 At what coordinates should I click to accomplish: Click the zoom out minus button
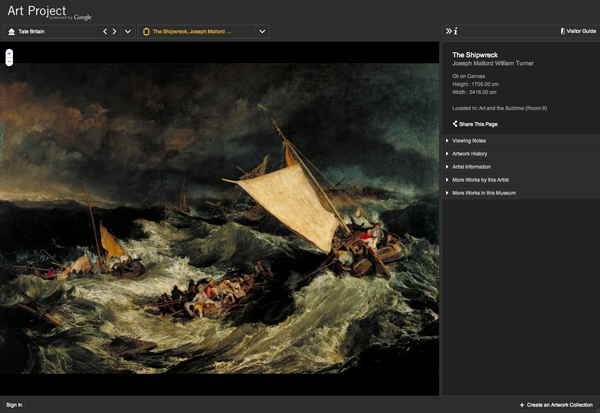(9, 62)
